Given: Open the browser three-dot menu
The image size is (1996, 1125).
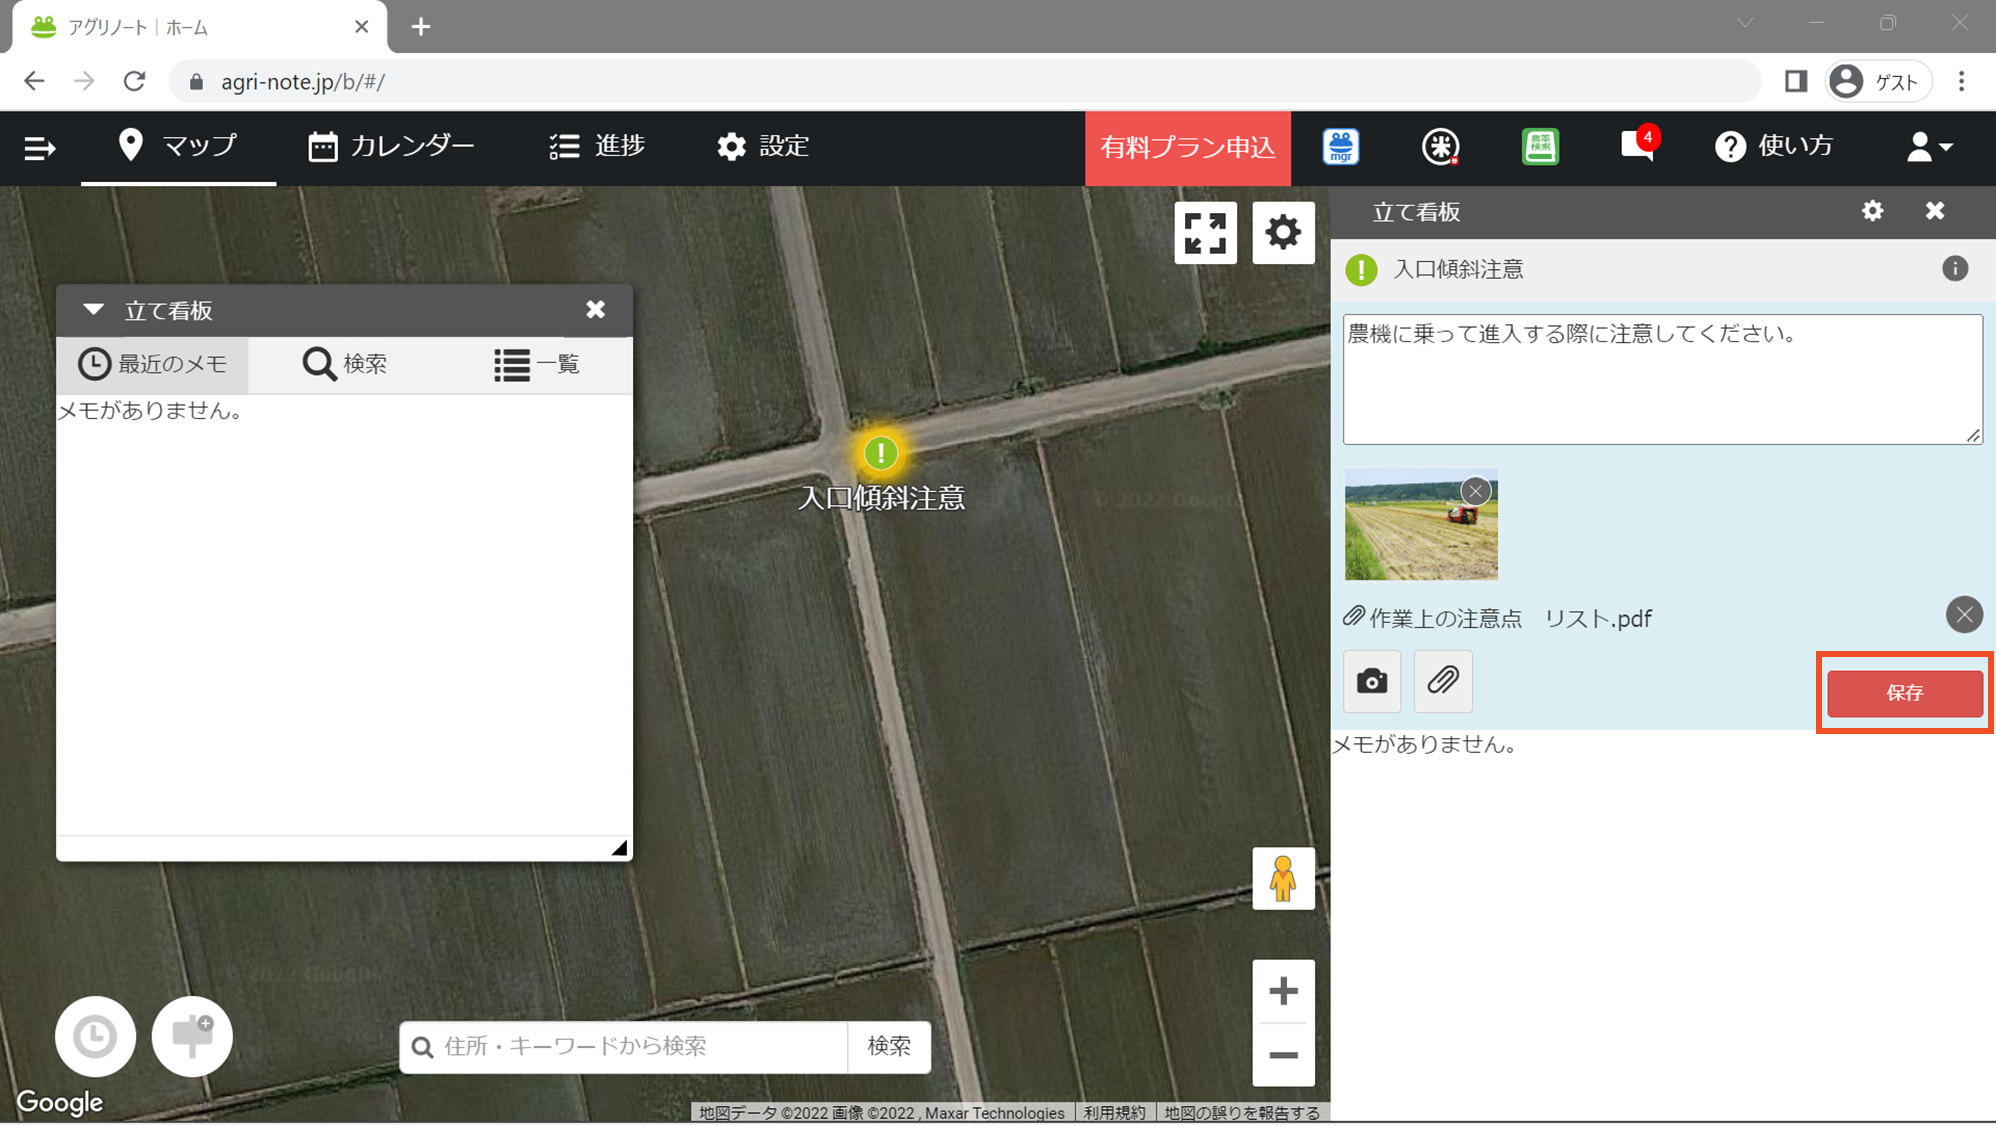Looking at the screenshot, I should (1961, 82).
